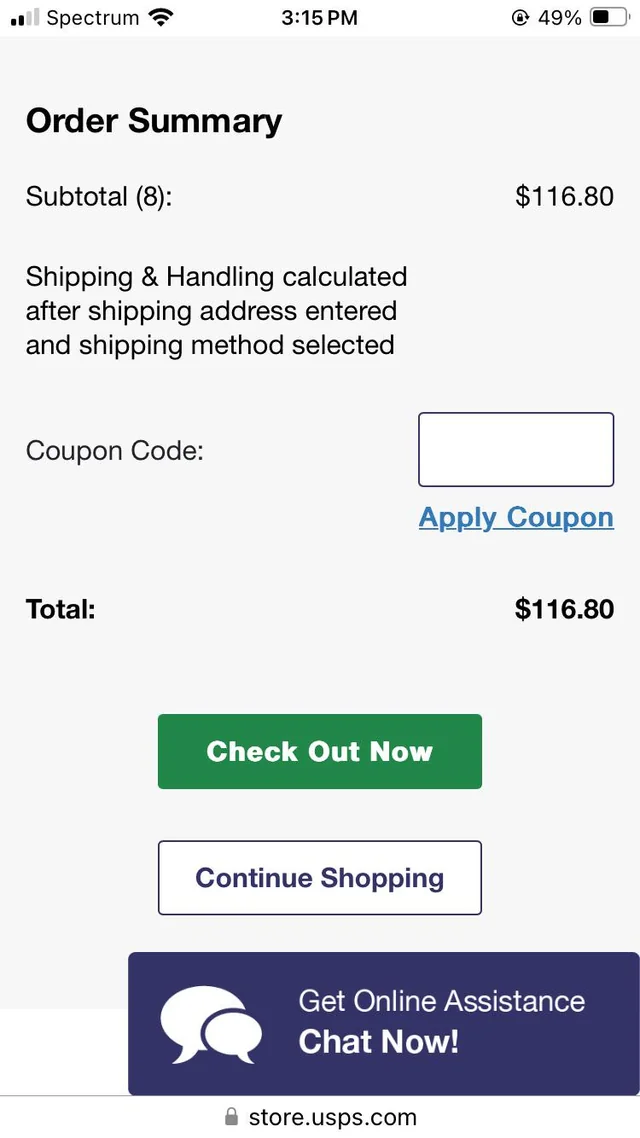Image resolution: width=640 pixels, height=1138 pixels.
Task: Click the subtotal price $116.80
Action: pyautogui.click(x=564, y=196)
